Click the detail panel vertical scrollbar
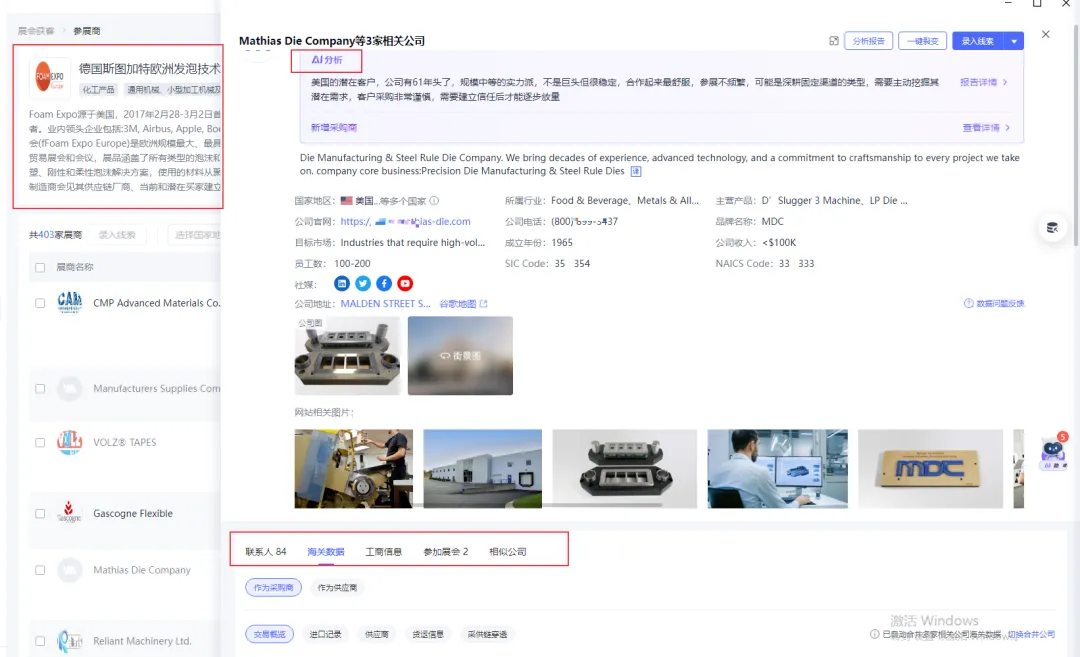The height and width of the screenshot is (657, 1080). click(x=1076, y=134)
